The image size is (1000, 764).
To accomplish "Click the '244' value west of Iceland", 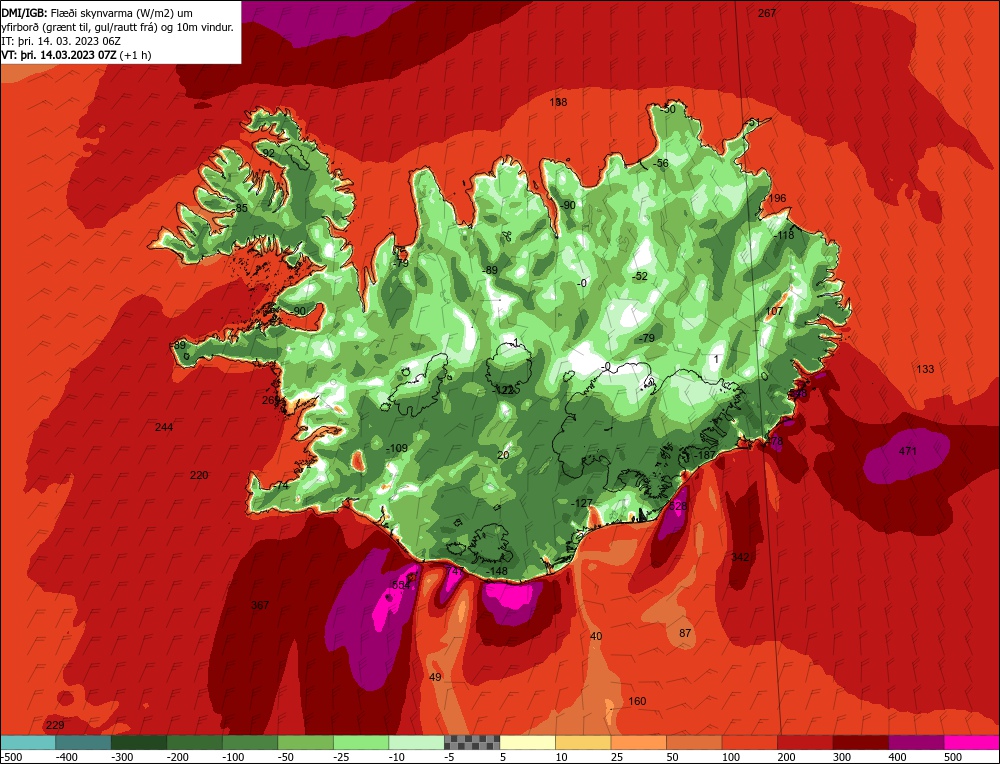I will (x=164, y=427).
